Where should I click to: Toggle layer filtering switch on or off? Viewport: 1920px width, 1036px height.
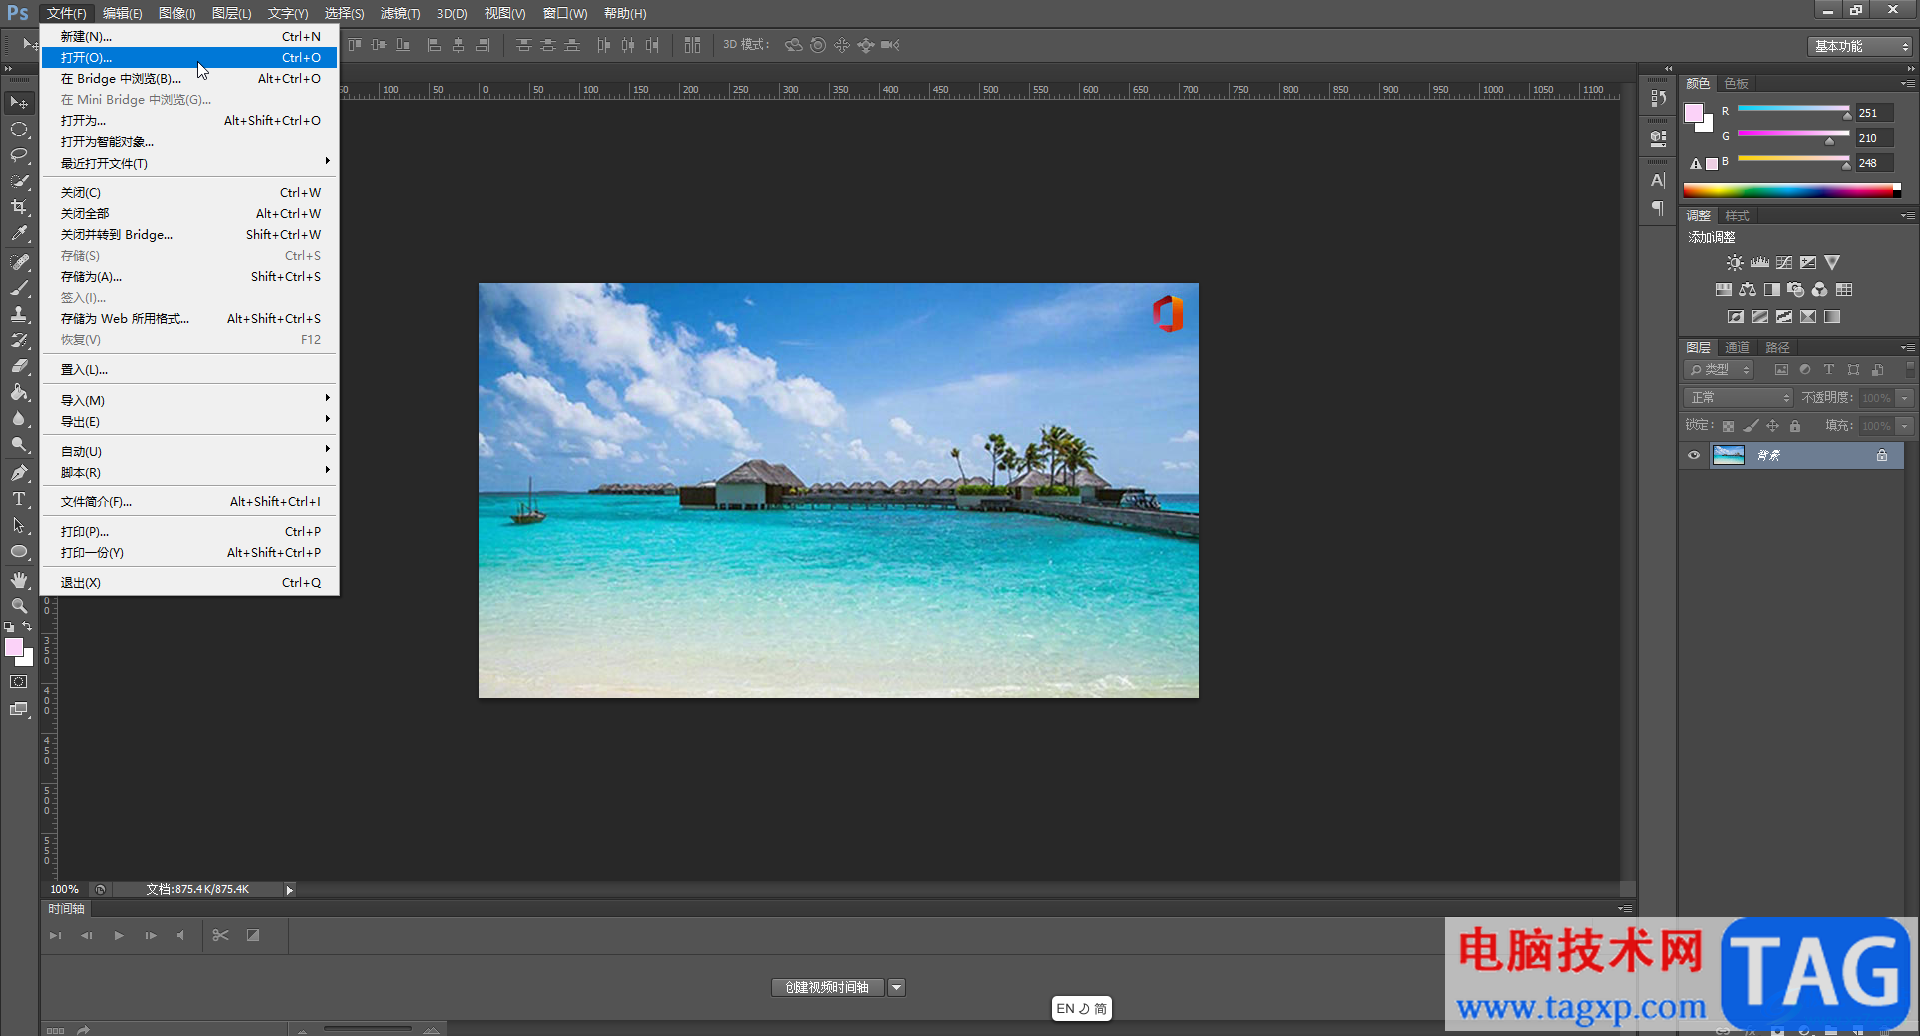[x=1910, y=369]
